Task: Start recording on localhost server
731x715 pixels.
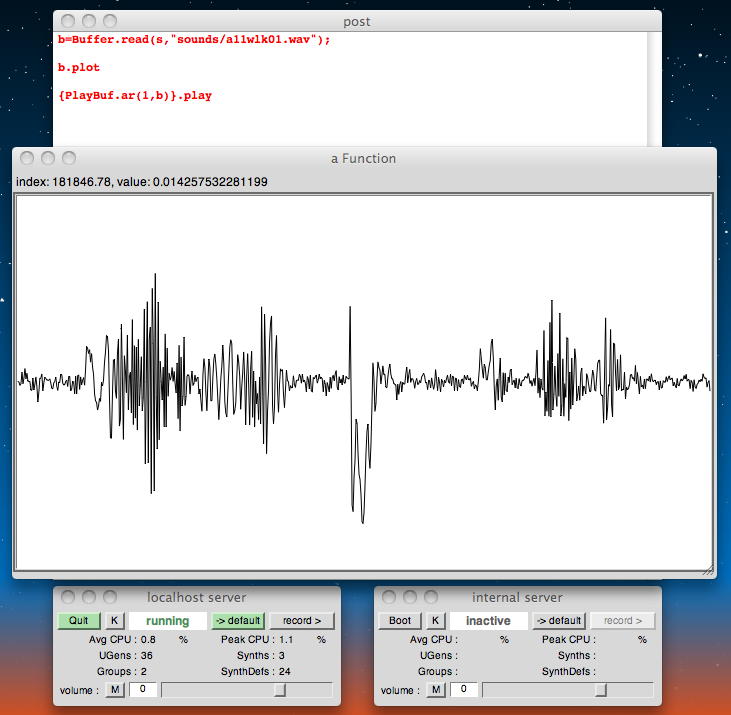Action: coord(302,620)
